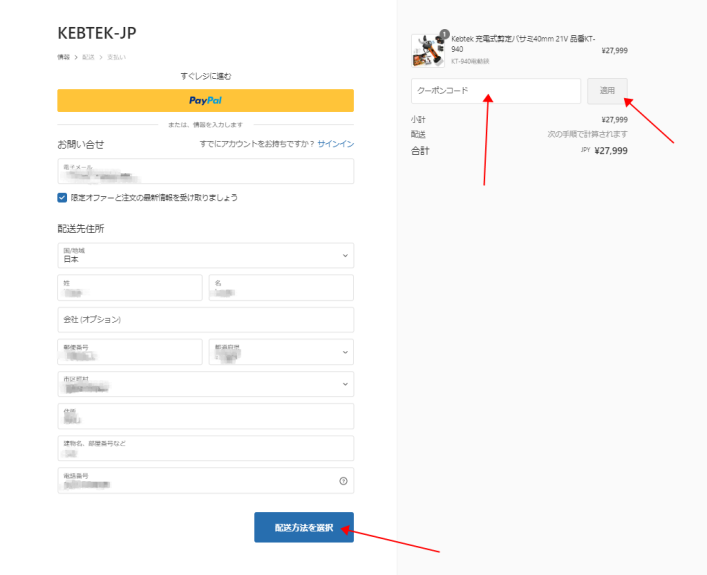Click the 建物名、部屋番号など building field
Screen dimensions: 707x575
pos(205,448)
